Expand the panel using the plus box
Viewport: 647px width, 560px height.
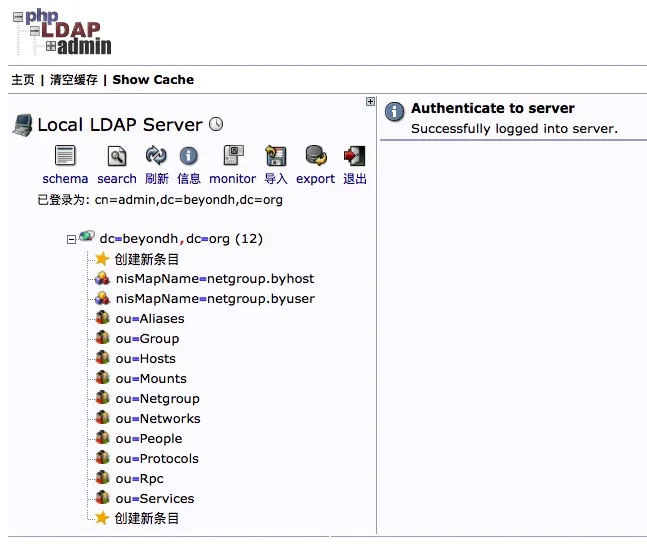tap(370, 102)
